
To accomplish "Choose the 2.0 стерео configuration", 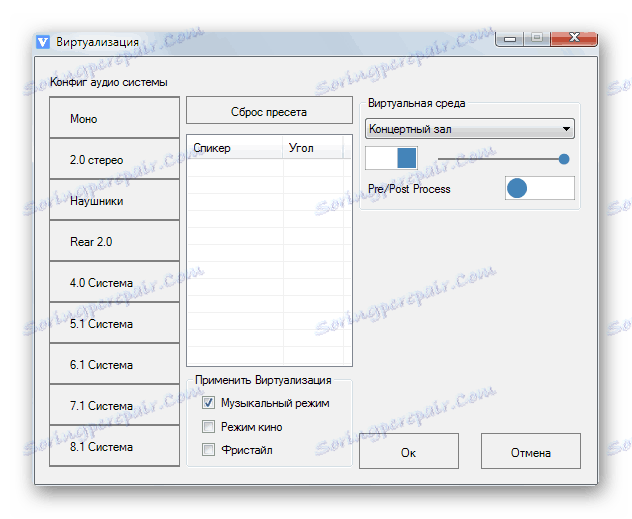I will pos(114,159).
